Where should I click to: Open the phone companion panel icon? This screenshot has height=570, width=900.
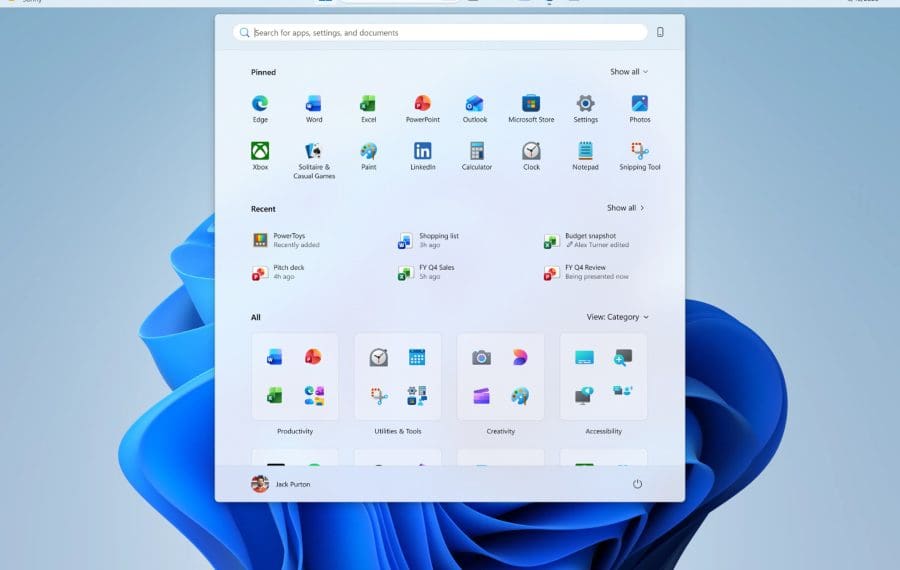point(660,32)
